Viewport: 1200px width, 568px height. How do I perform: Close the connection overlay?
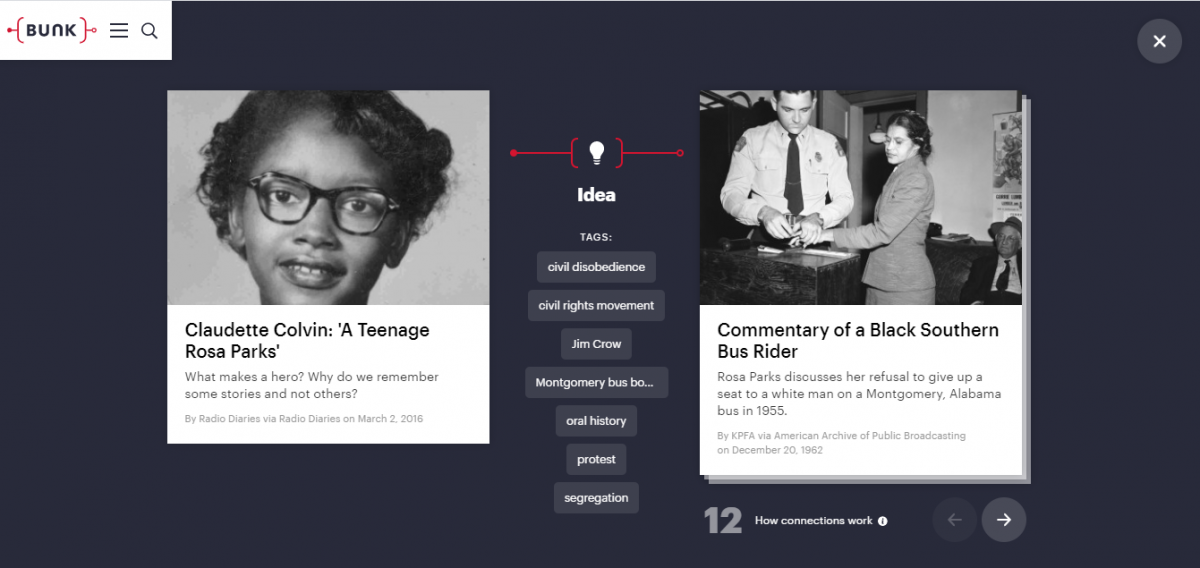[x=1159, y=41]
